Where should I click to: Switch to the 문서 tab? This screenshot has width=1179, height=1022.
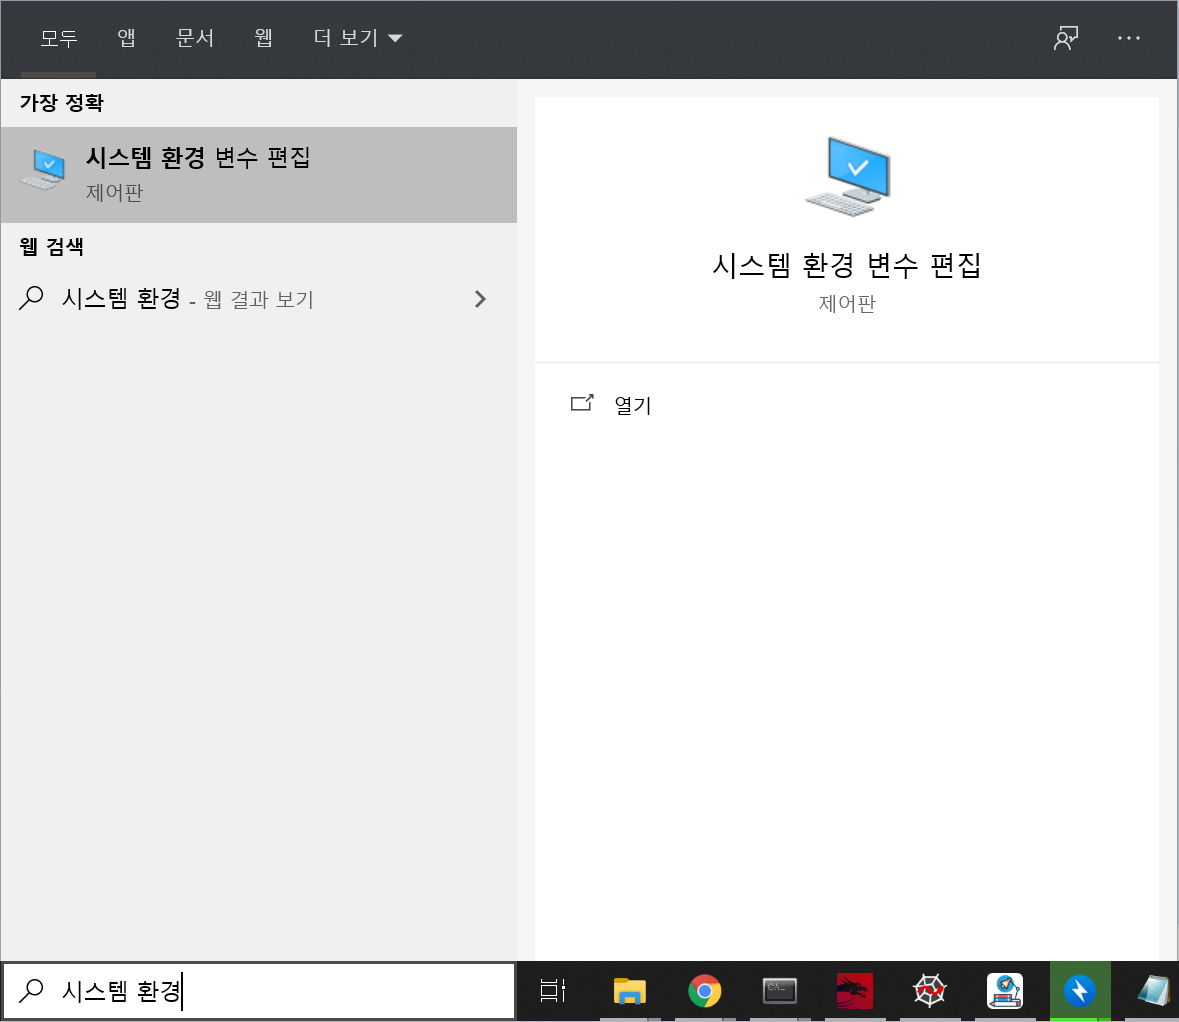tap(195, 38)
